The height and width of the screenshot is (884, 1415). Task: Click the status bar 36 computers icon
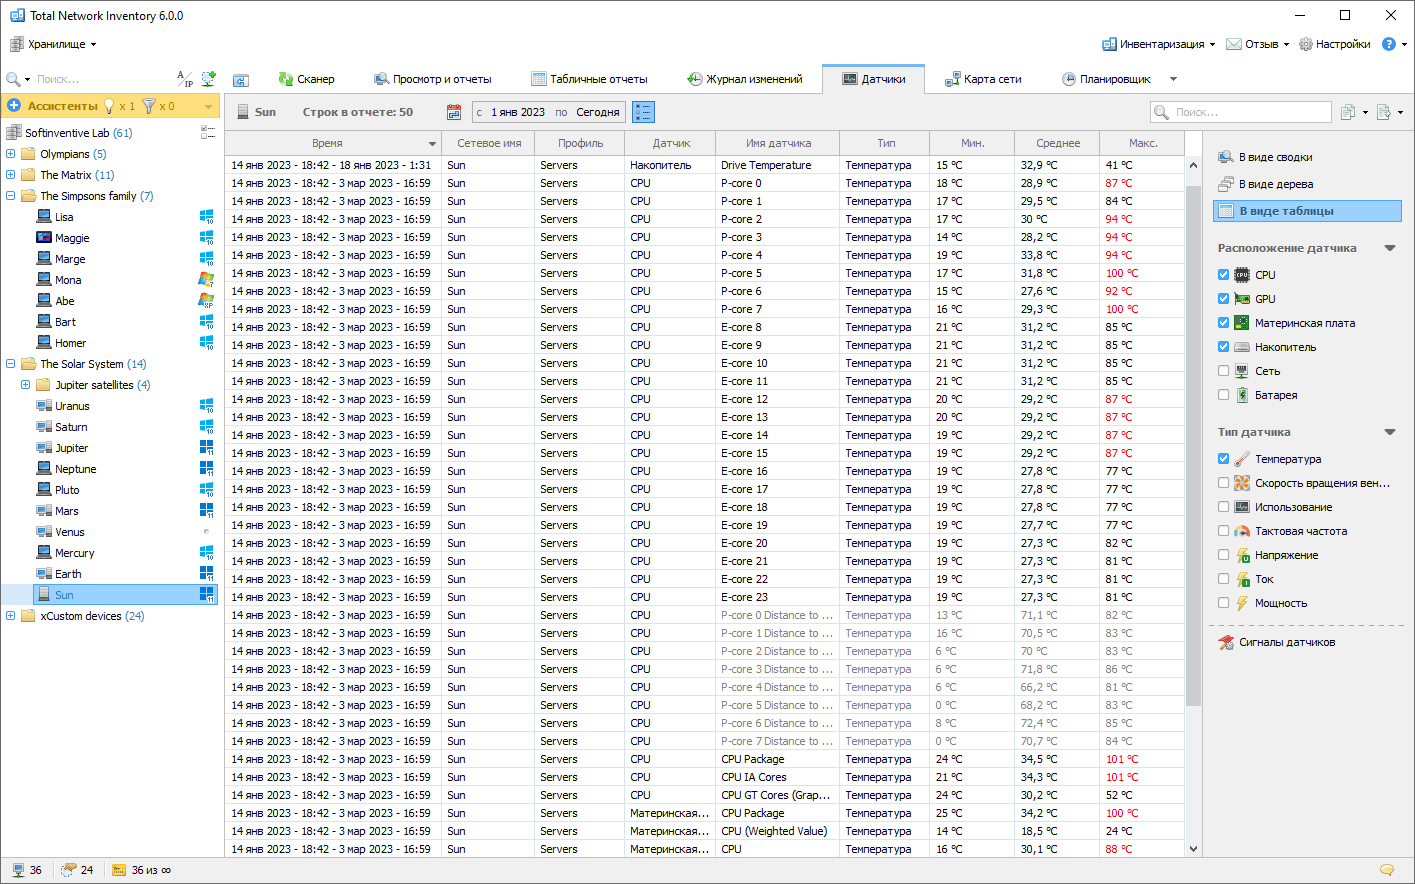coord(19,870)
